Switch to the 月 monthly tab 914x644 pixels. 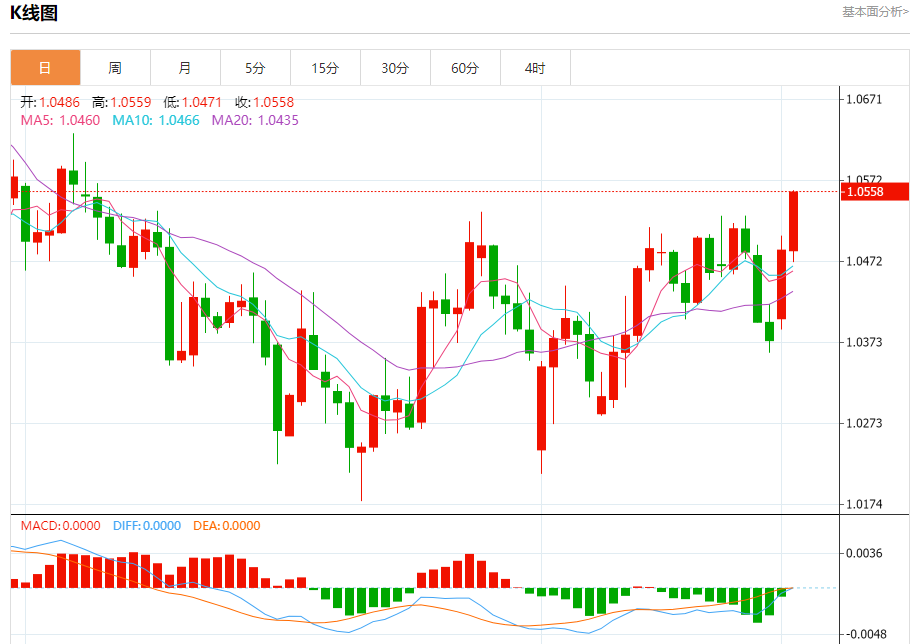click(185, 68)
